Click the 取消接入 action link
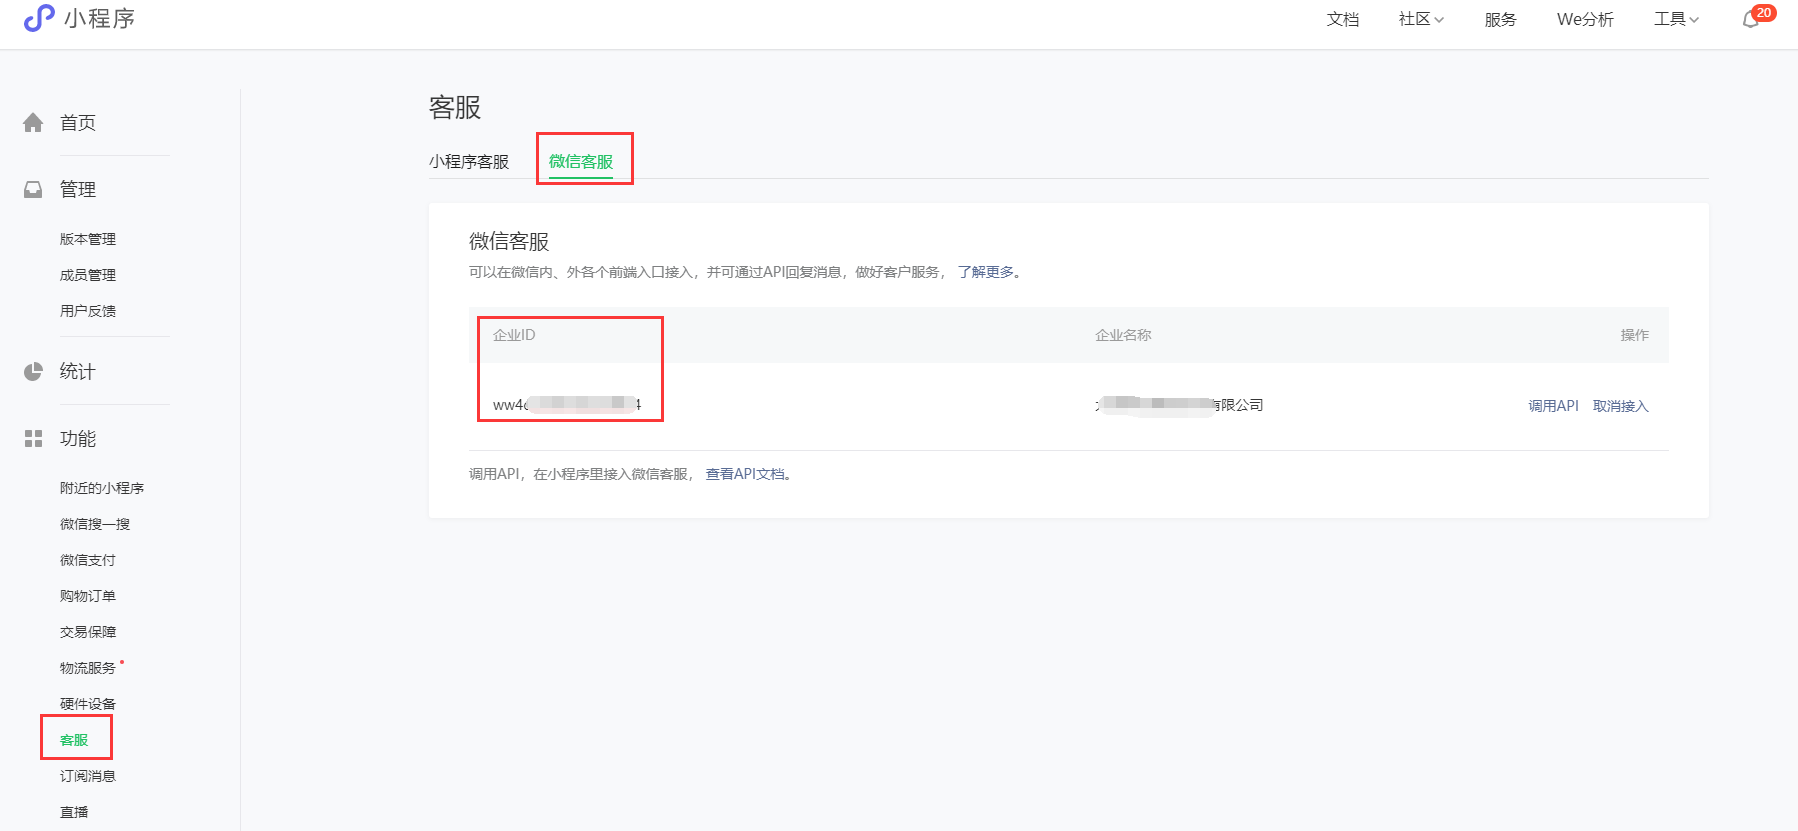 [x=1621, y=406]
